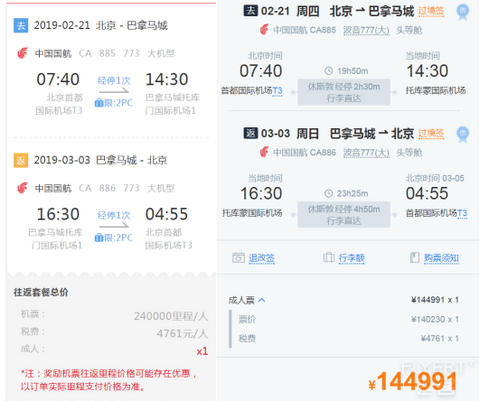Click return 经停1次 stopover label

114,215
